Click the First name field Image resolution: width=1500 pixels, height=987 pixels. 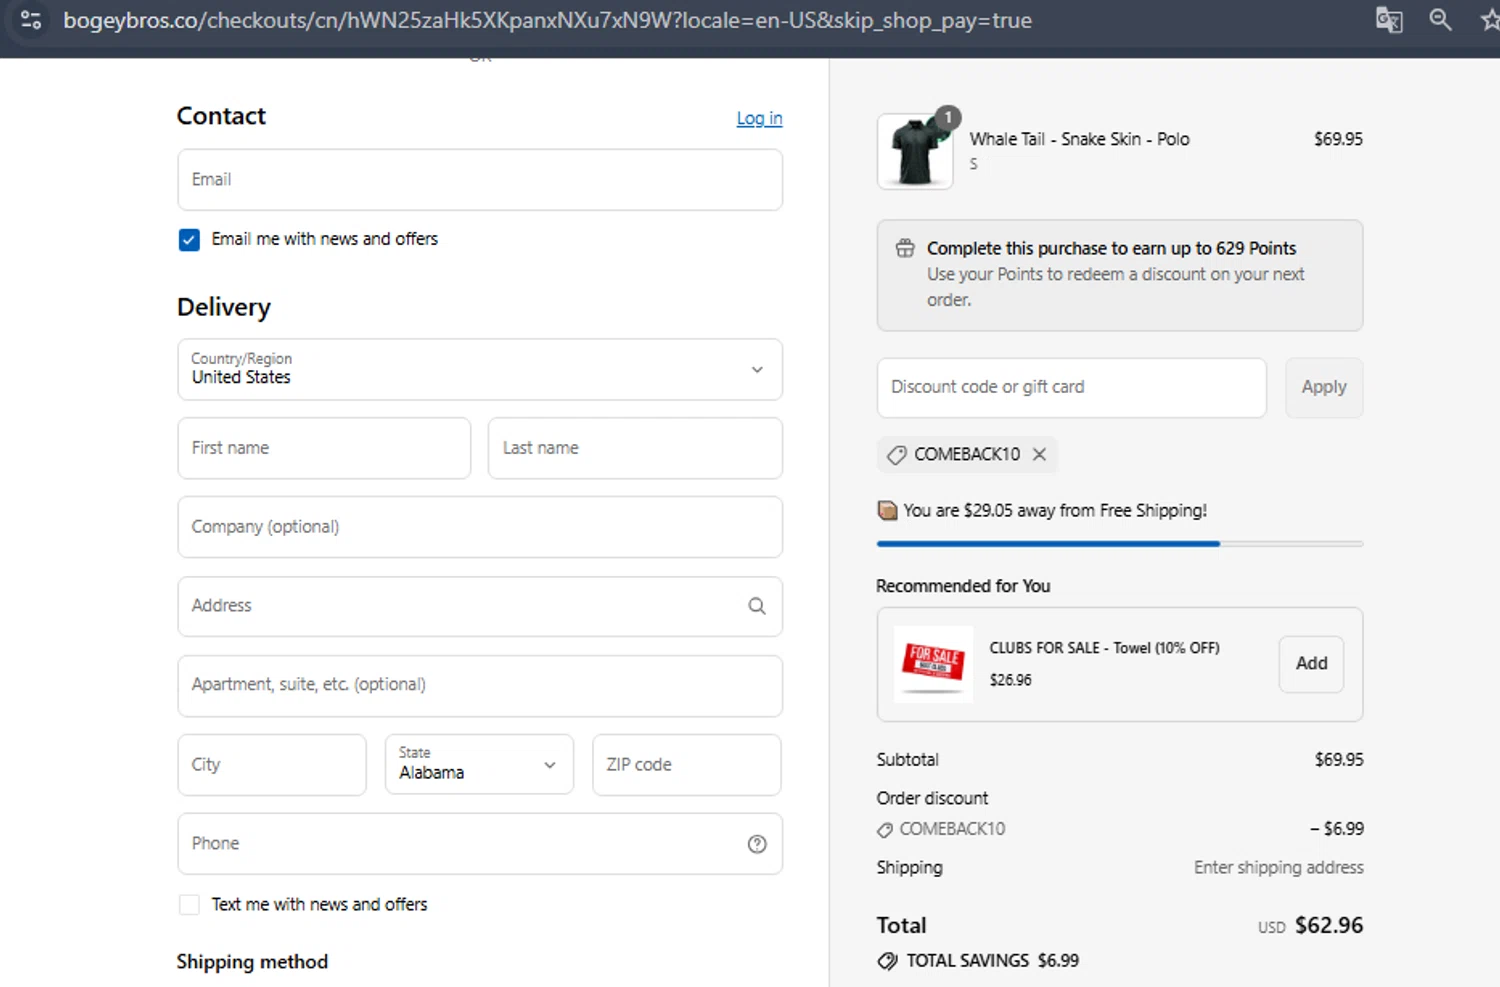point(324,448)
